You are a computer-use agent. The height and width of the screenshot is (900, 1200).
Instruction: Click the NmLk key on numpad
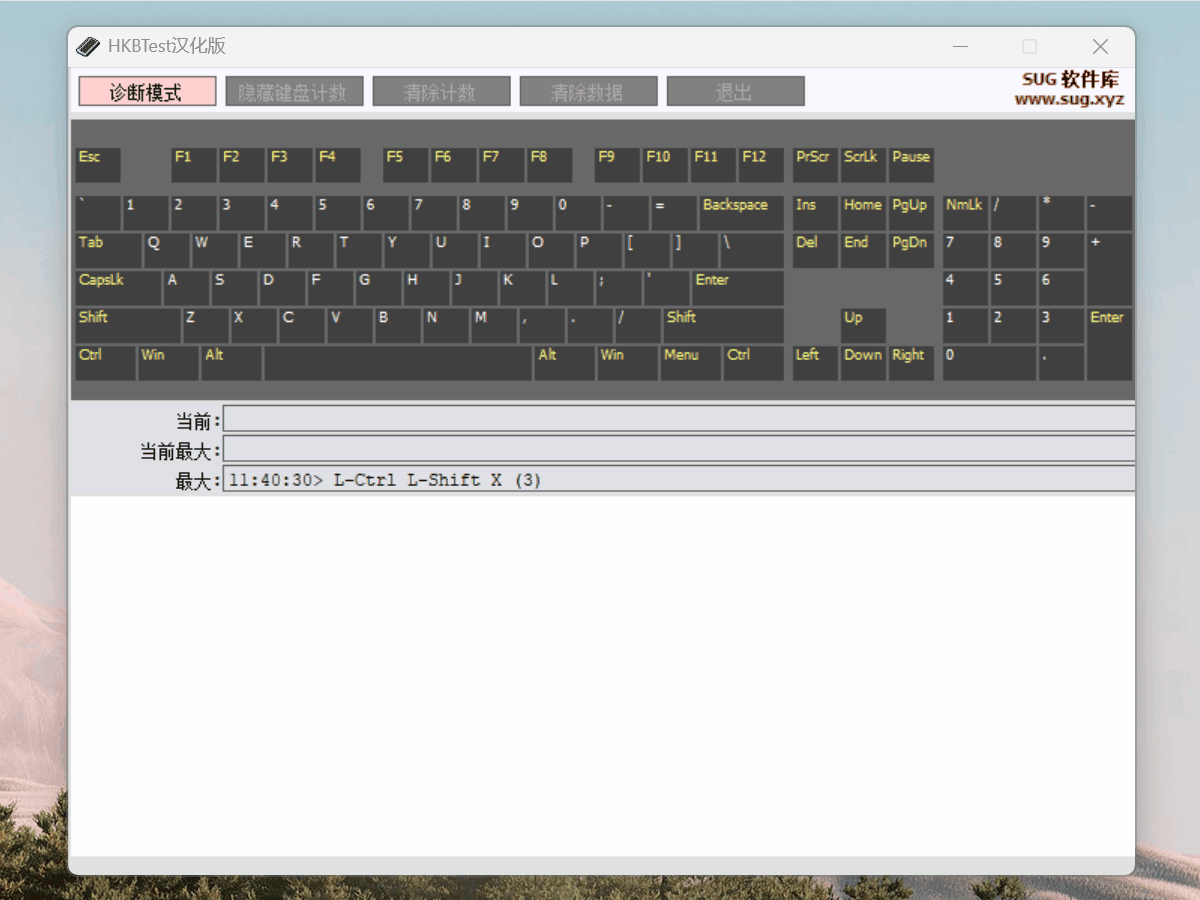[x=965, y=213]
